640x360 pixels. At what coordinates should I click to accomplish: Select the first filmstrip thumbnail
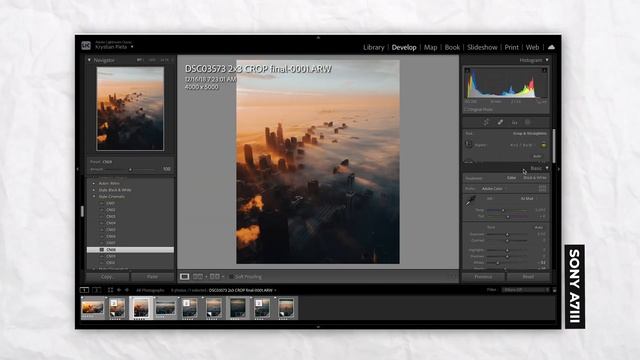click(93, 307)
